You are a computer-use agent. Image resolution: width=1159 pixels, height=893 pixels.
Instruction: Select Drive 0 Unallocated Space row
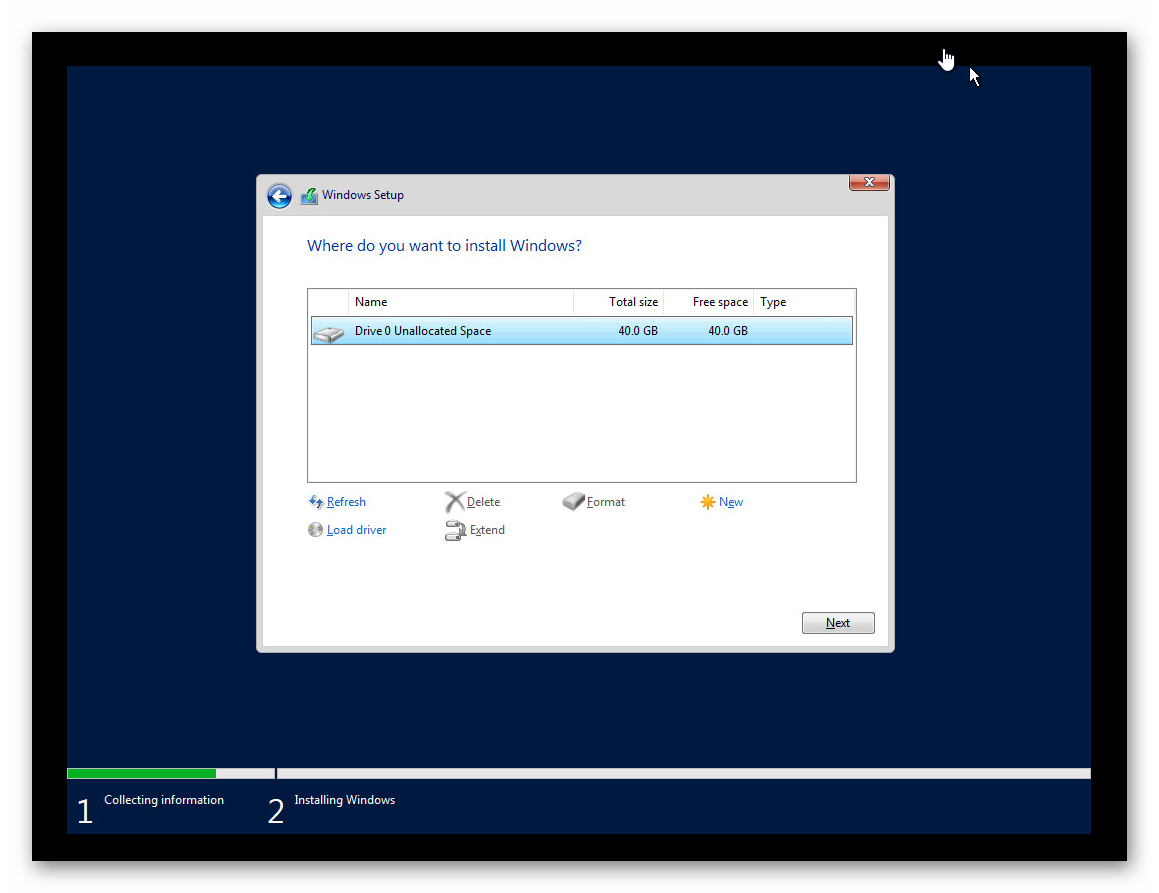tap(582, 330)
